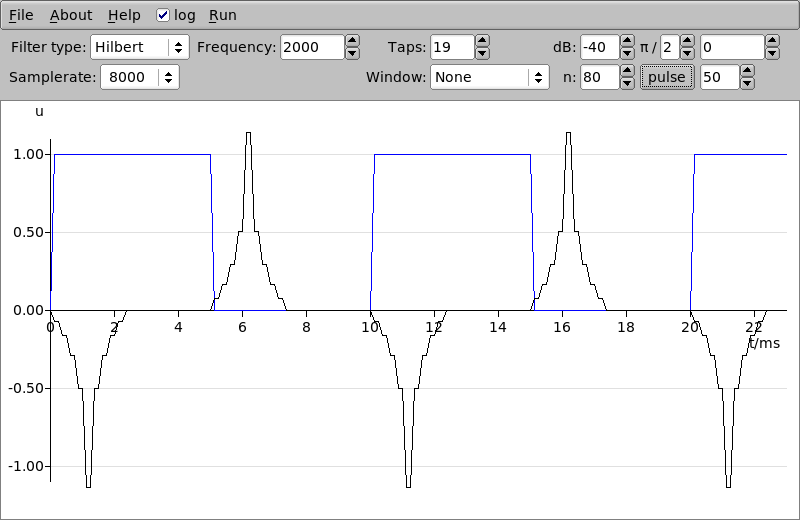This screenshot has width=800, height=520.
Task: Open the Filter type Hilbert dropdown
Action: click(x=140, y=47)
